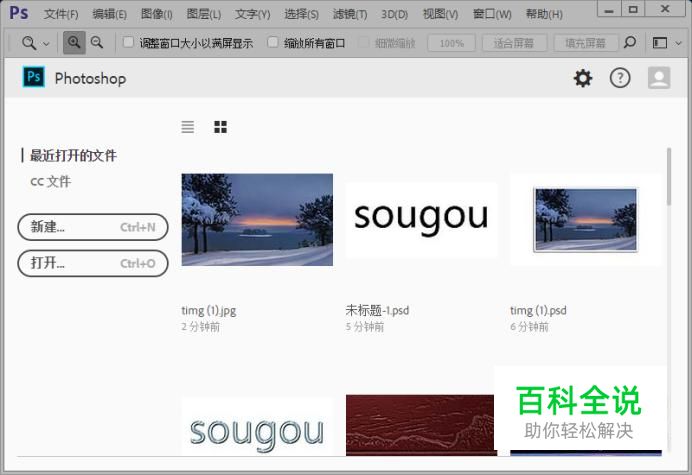Viewport: 692px width, 475px height.
Task: Click the Ps application icon in the menu bar
Action: [x=19, y=13]
